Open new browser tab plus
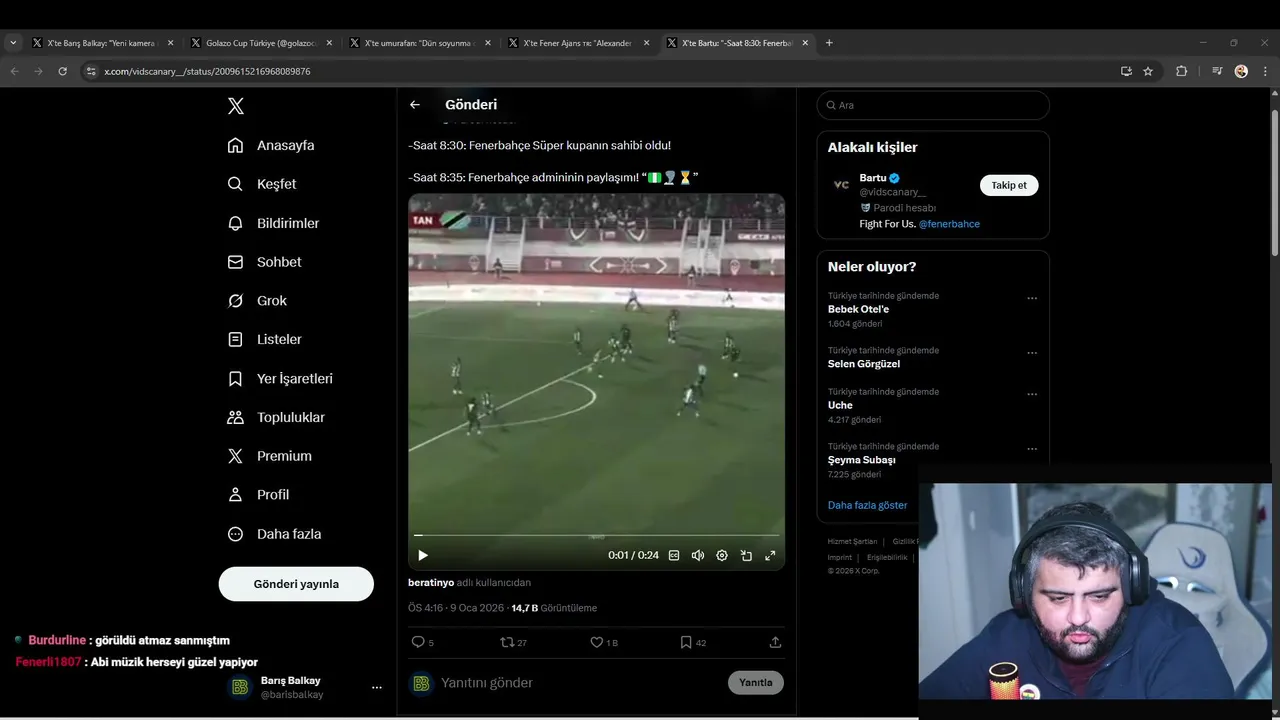Screen dimensions: 1280x720 pyautogui.click(x=829, y=43)
